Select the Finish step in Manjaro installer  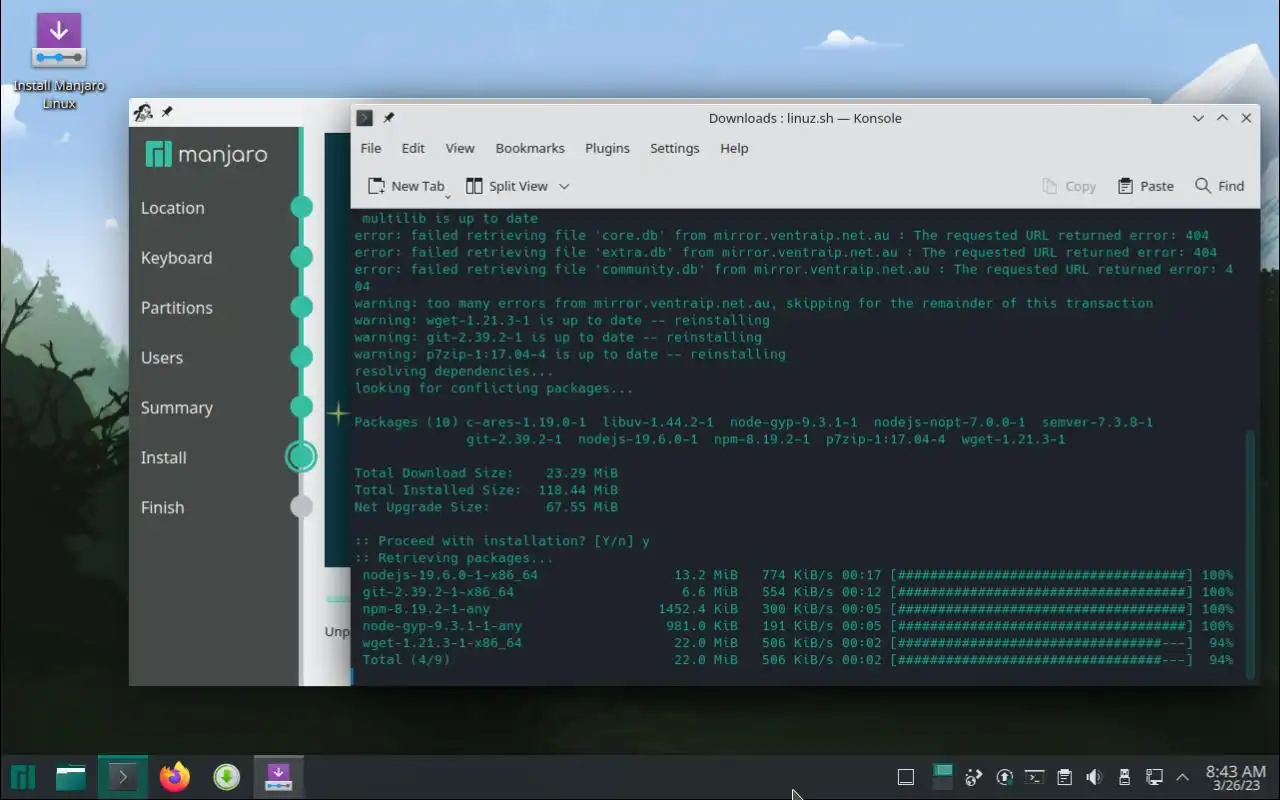pos(162,508)
